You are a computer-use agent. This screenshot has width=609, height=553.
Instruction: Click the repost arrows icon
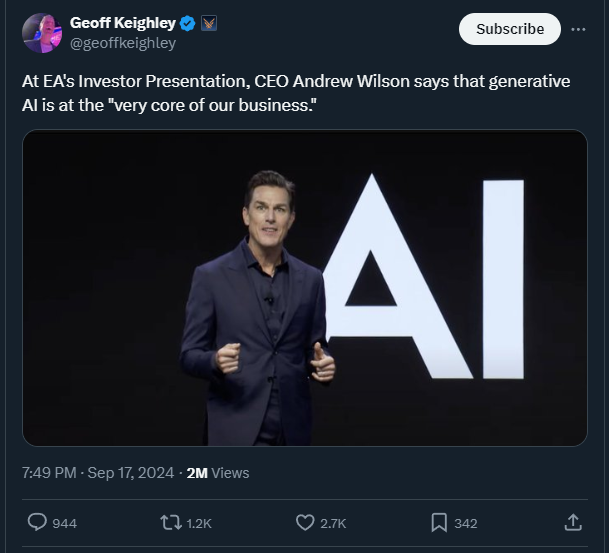tap(171, 522)
